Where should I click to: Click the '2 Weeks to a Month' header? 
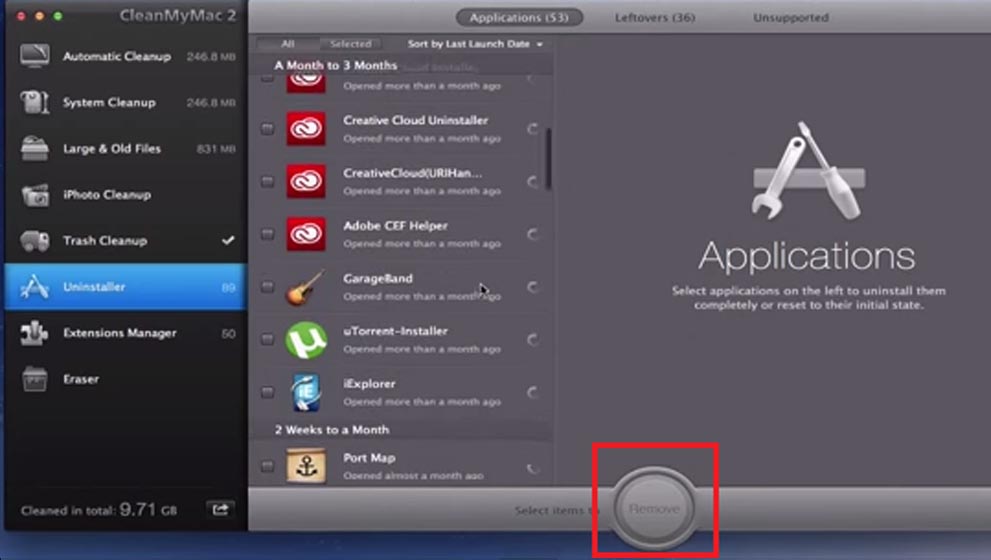coord(332,430)
